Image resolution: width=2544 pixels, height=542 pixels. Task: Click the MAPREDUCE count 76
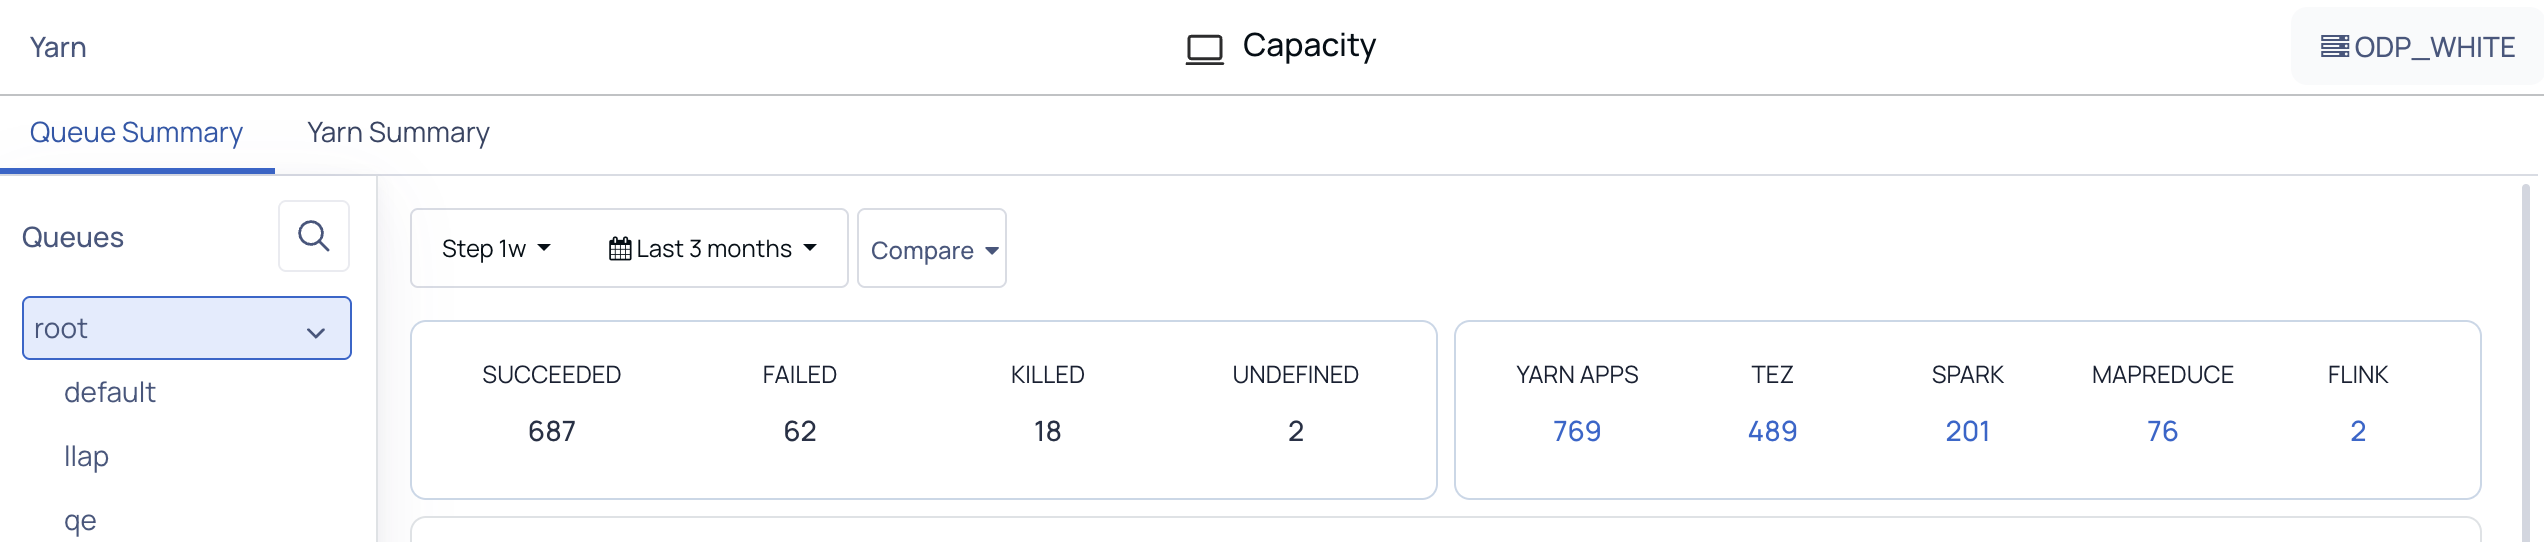(2162, 431)
